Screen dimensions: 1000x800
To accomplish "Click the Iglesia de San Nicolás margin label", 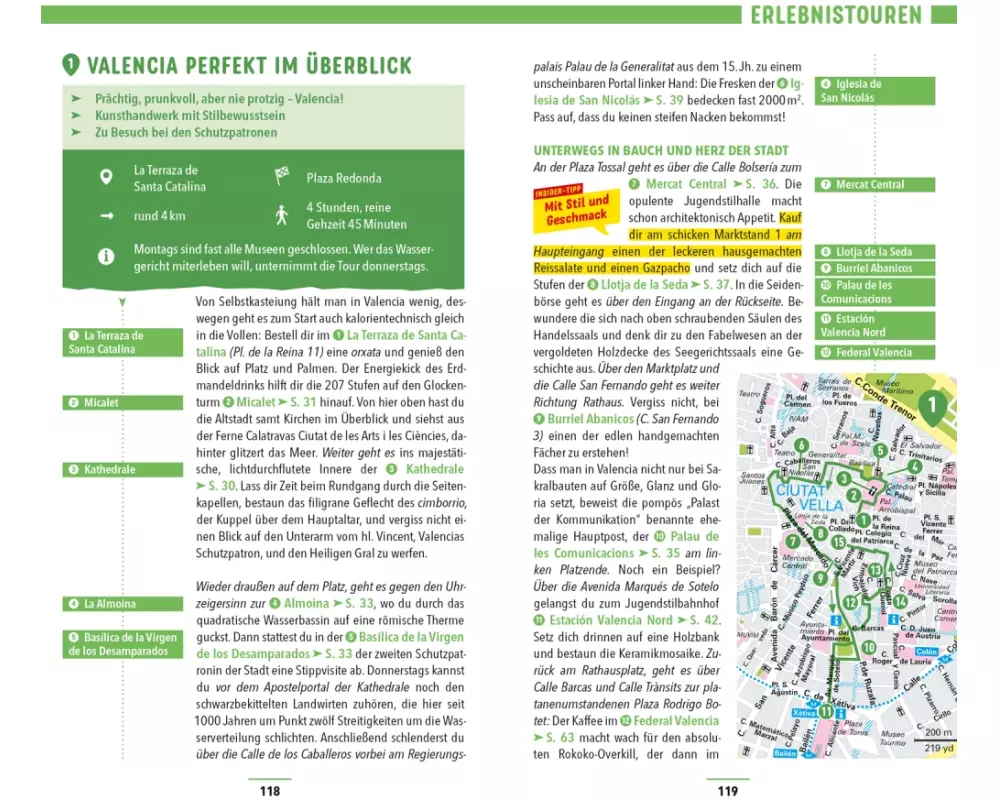I will click(x=875, y=91).
